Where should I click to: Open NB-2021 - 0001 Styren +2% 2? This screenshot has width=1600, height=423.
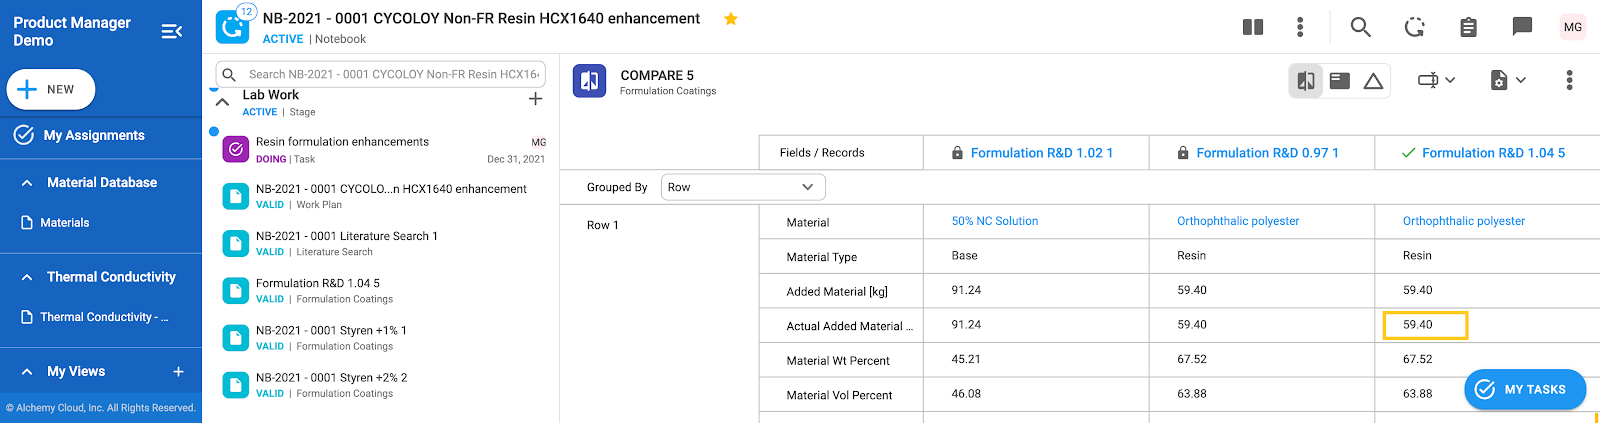point(332,378)
